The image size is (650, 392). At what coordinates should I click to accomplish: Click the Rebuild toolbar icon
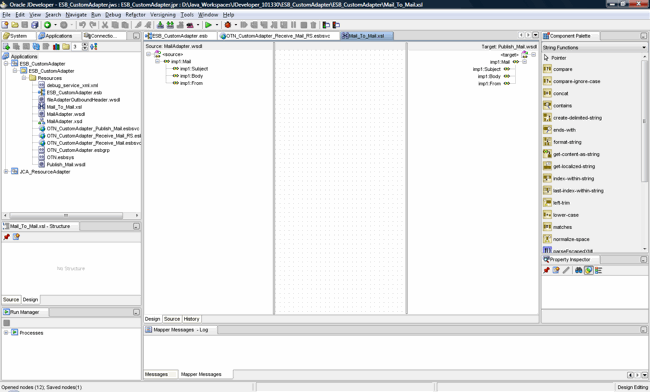point(170,25)
